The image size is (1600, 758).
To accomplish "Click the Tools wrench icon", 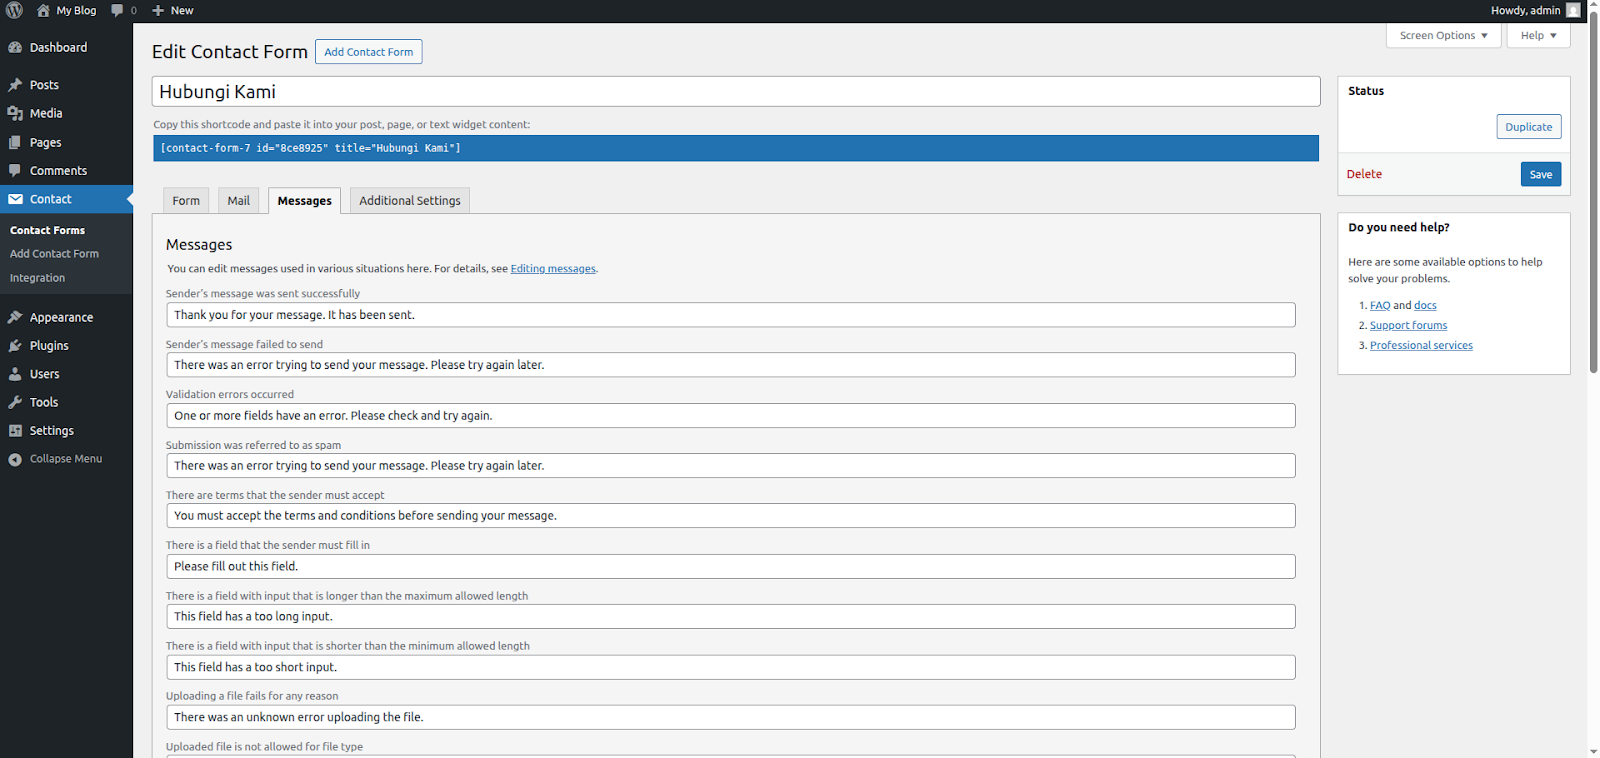I will click(x=15, y=403).
